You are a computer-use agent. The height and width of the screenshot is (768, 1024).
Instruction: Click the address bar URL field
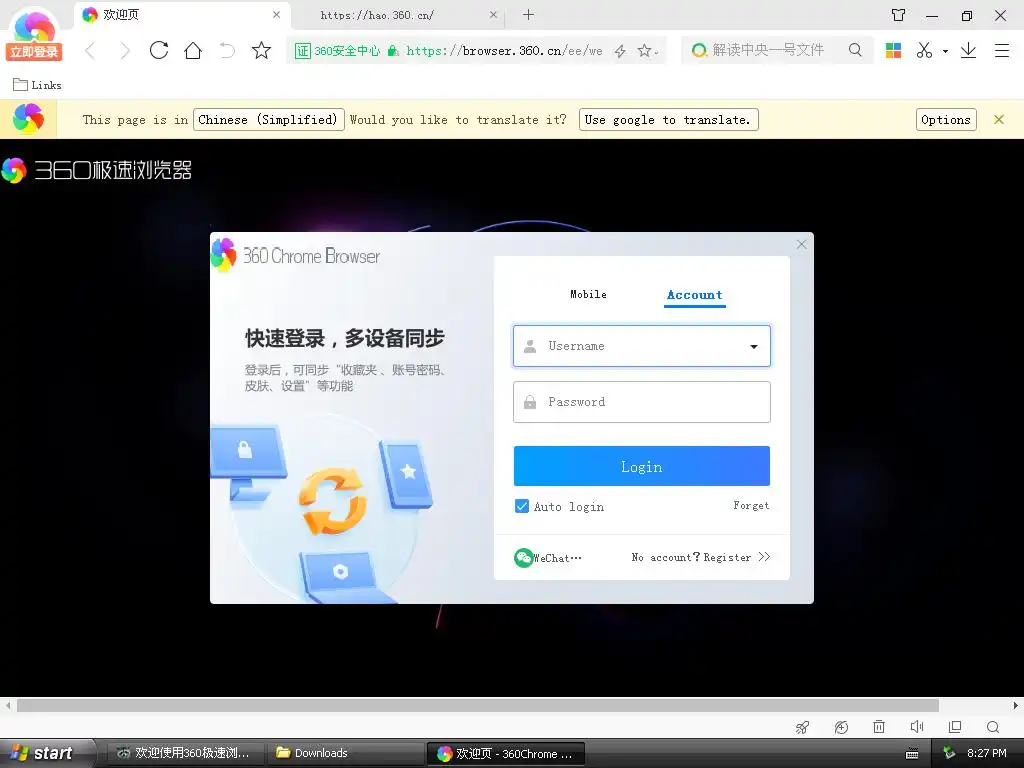504,51
